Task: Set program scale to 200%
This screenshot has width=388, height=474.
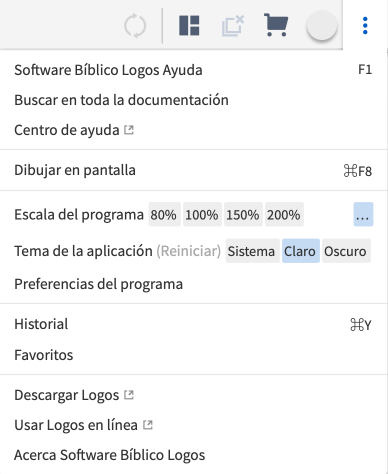Action: coord(284,214)
